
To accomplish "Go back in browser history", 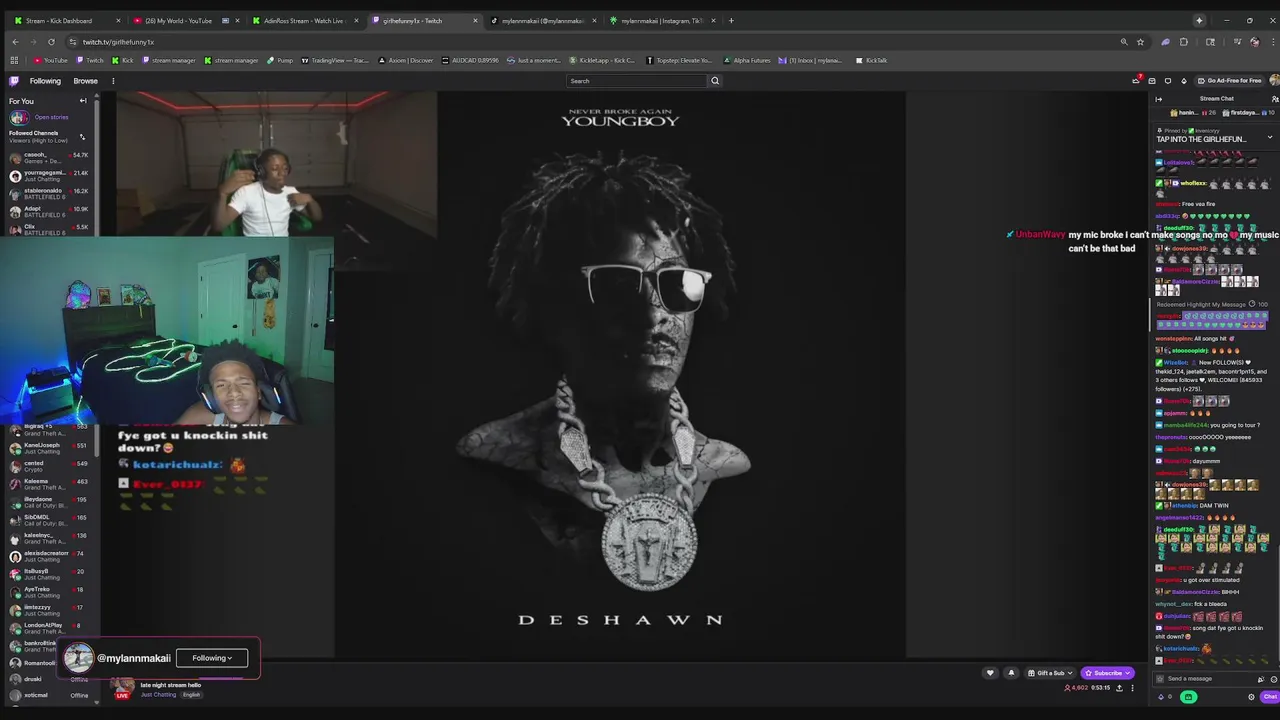I will [x=15, y=42].
